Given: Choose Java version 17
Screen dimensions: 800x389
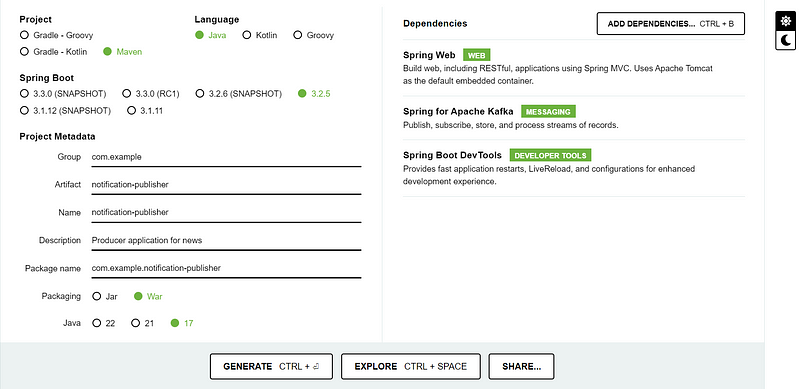Looking at the screenshot, I should [182, 323].
